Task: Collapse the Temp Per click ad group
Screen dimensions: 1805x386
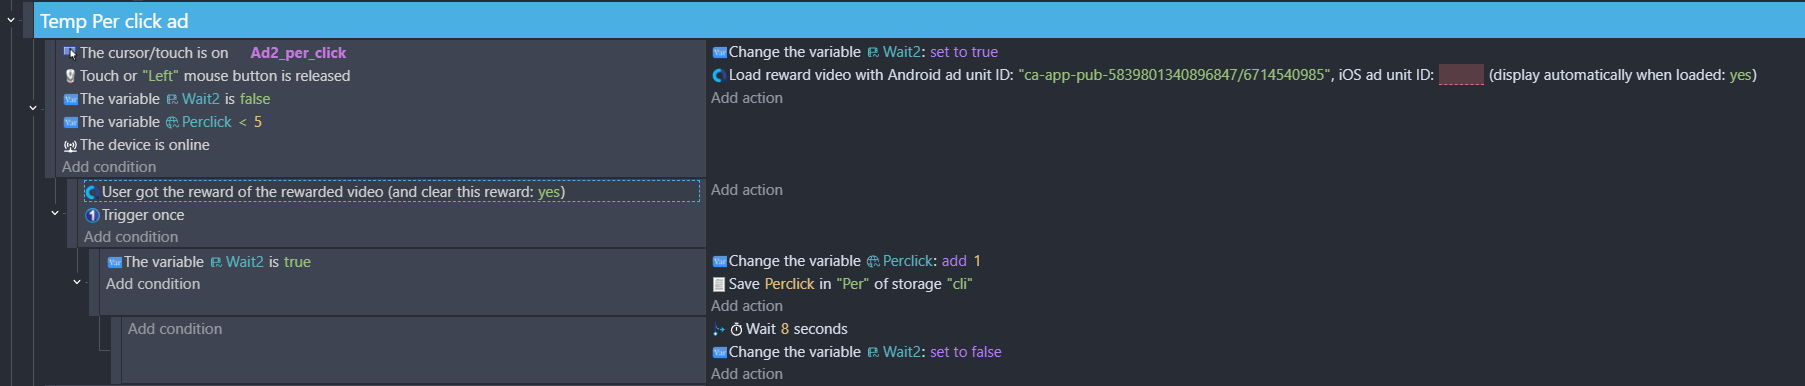Action: 11,19
